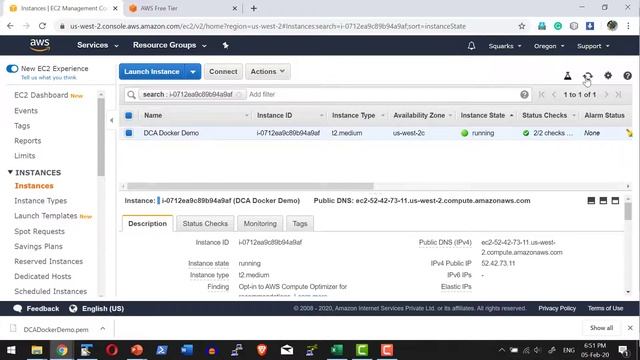The width and height of the screenshot is (640, 360).
Task: Click Tell us what you think link
Action: 49,78
